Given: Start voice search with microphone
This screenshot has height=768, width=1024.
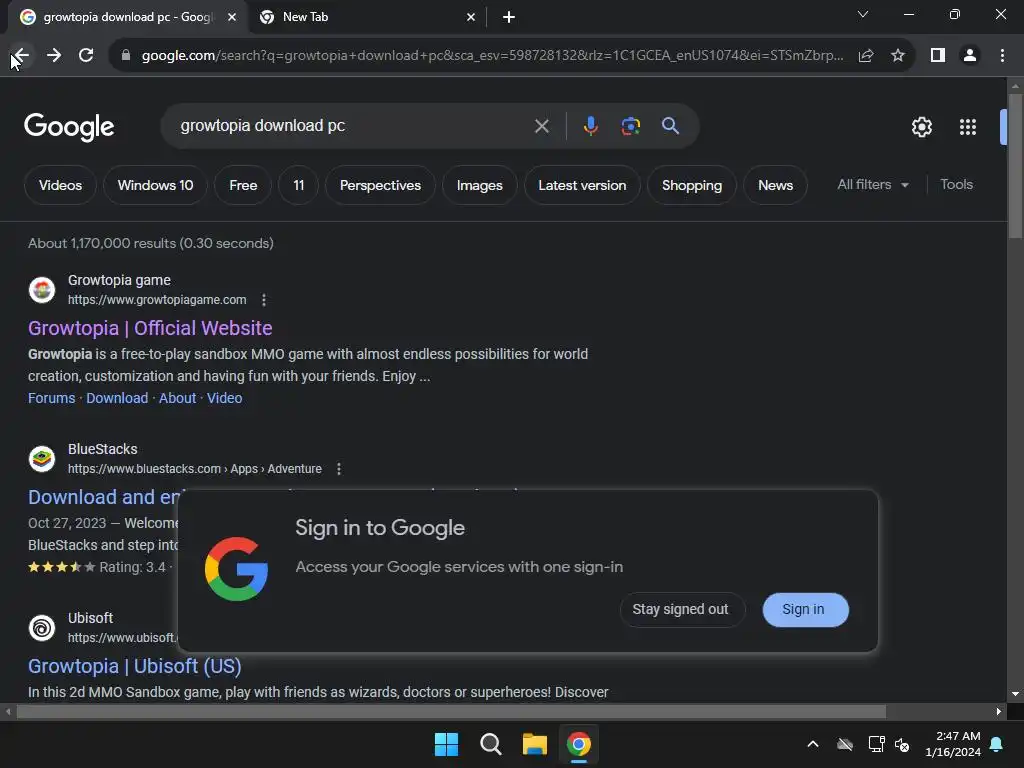Looking at the screenshot, I should click(590, 126).
